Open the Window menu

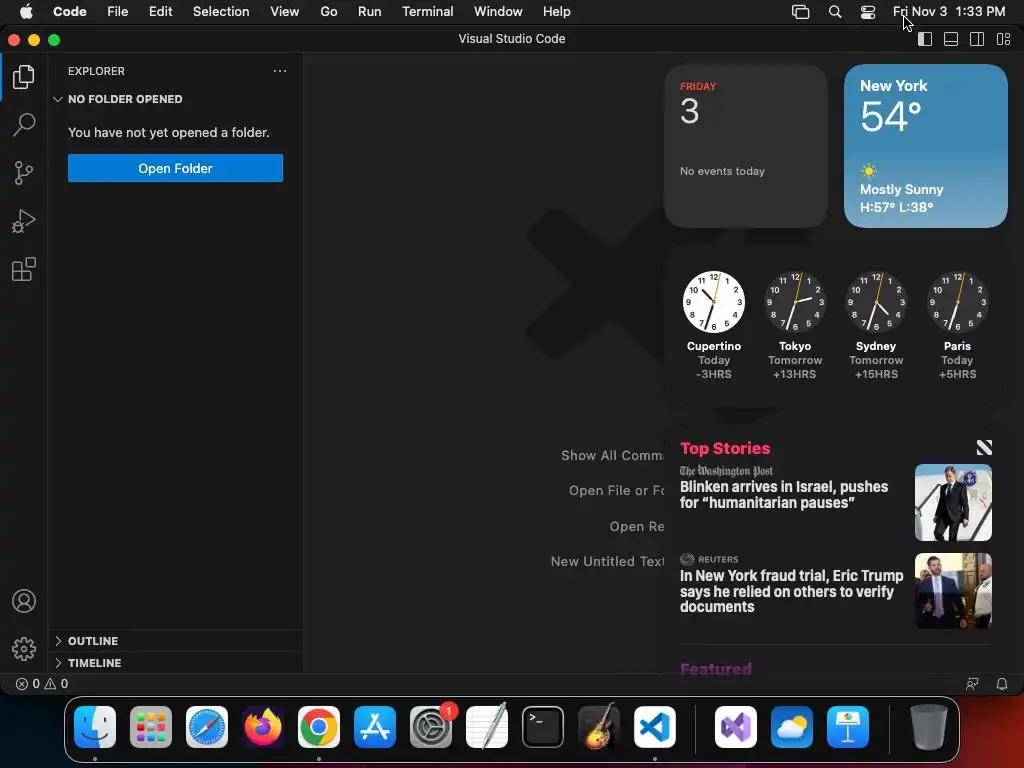coord(498,12)
